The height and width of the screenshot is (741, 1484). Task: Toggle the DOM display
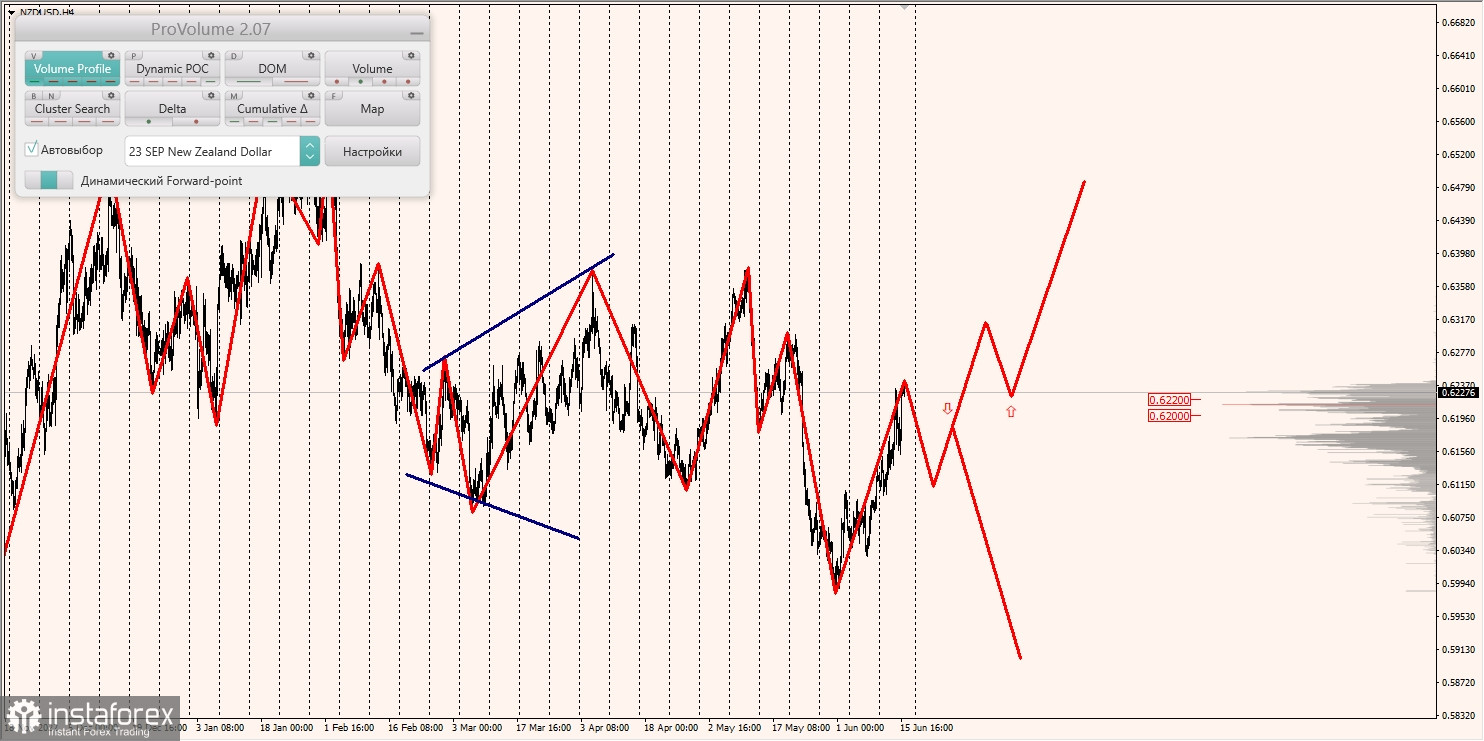(272, 69)
